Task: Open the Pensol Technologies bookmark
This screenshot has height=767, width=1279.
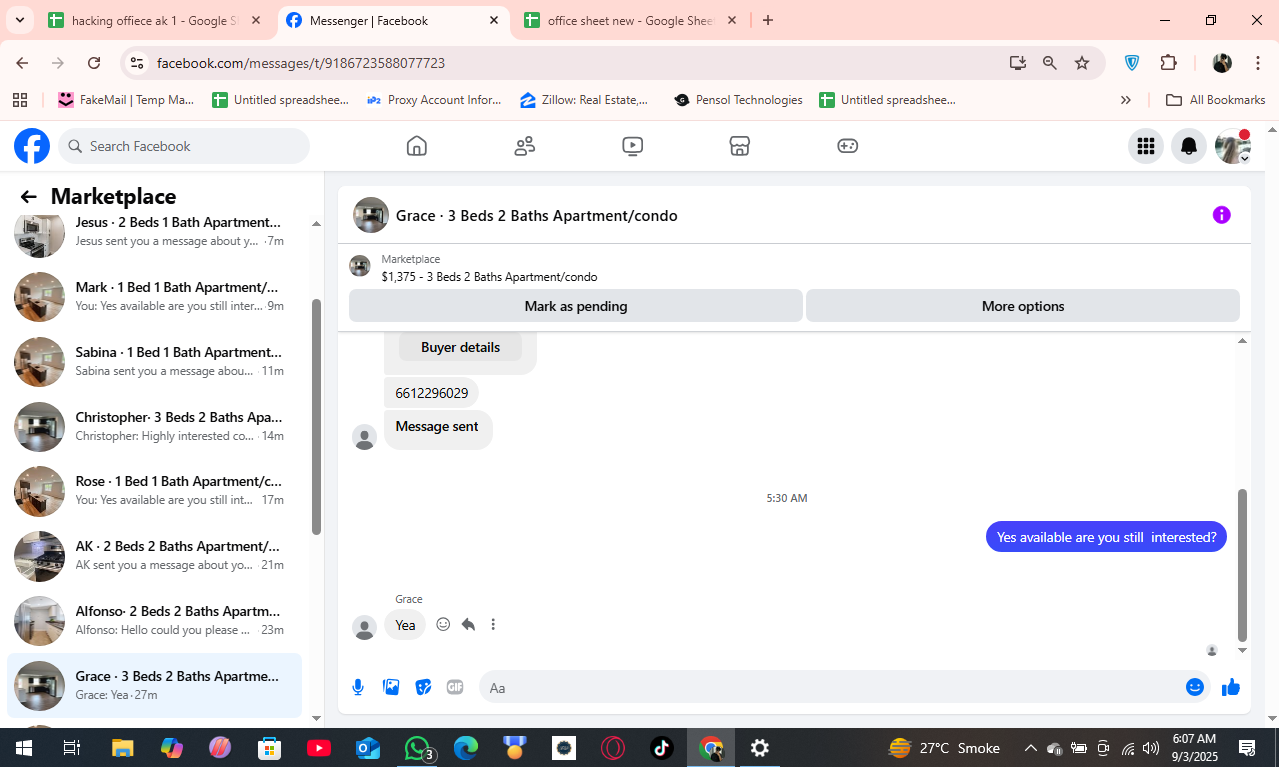Action: tap(739, 100)
